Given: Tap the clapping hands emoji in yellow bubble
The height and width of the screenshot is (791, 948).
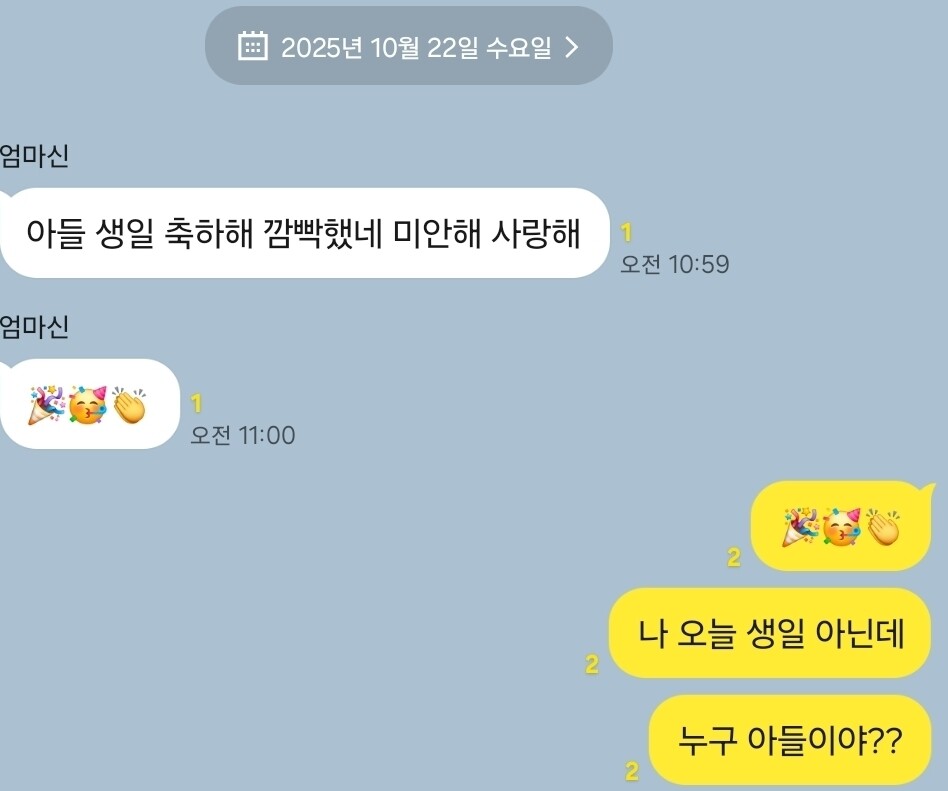Looking at the screenshot, I should point(883,527).
